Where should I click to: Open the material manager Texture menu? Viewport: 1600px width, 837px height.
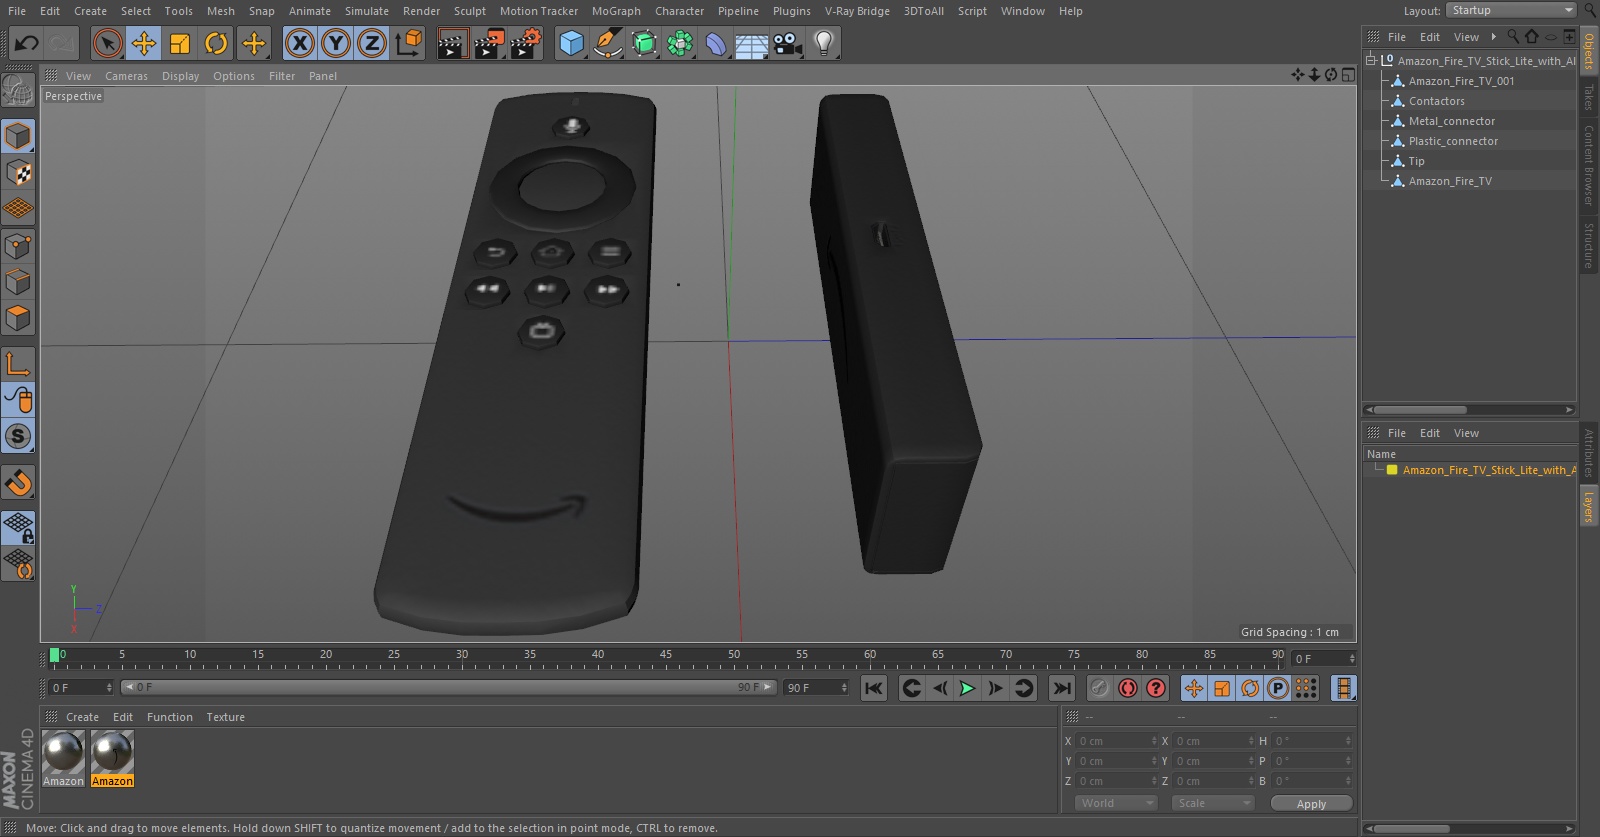click(225, 717)
